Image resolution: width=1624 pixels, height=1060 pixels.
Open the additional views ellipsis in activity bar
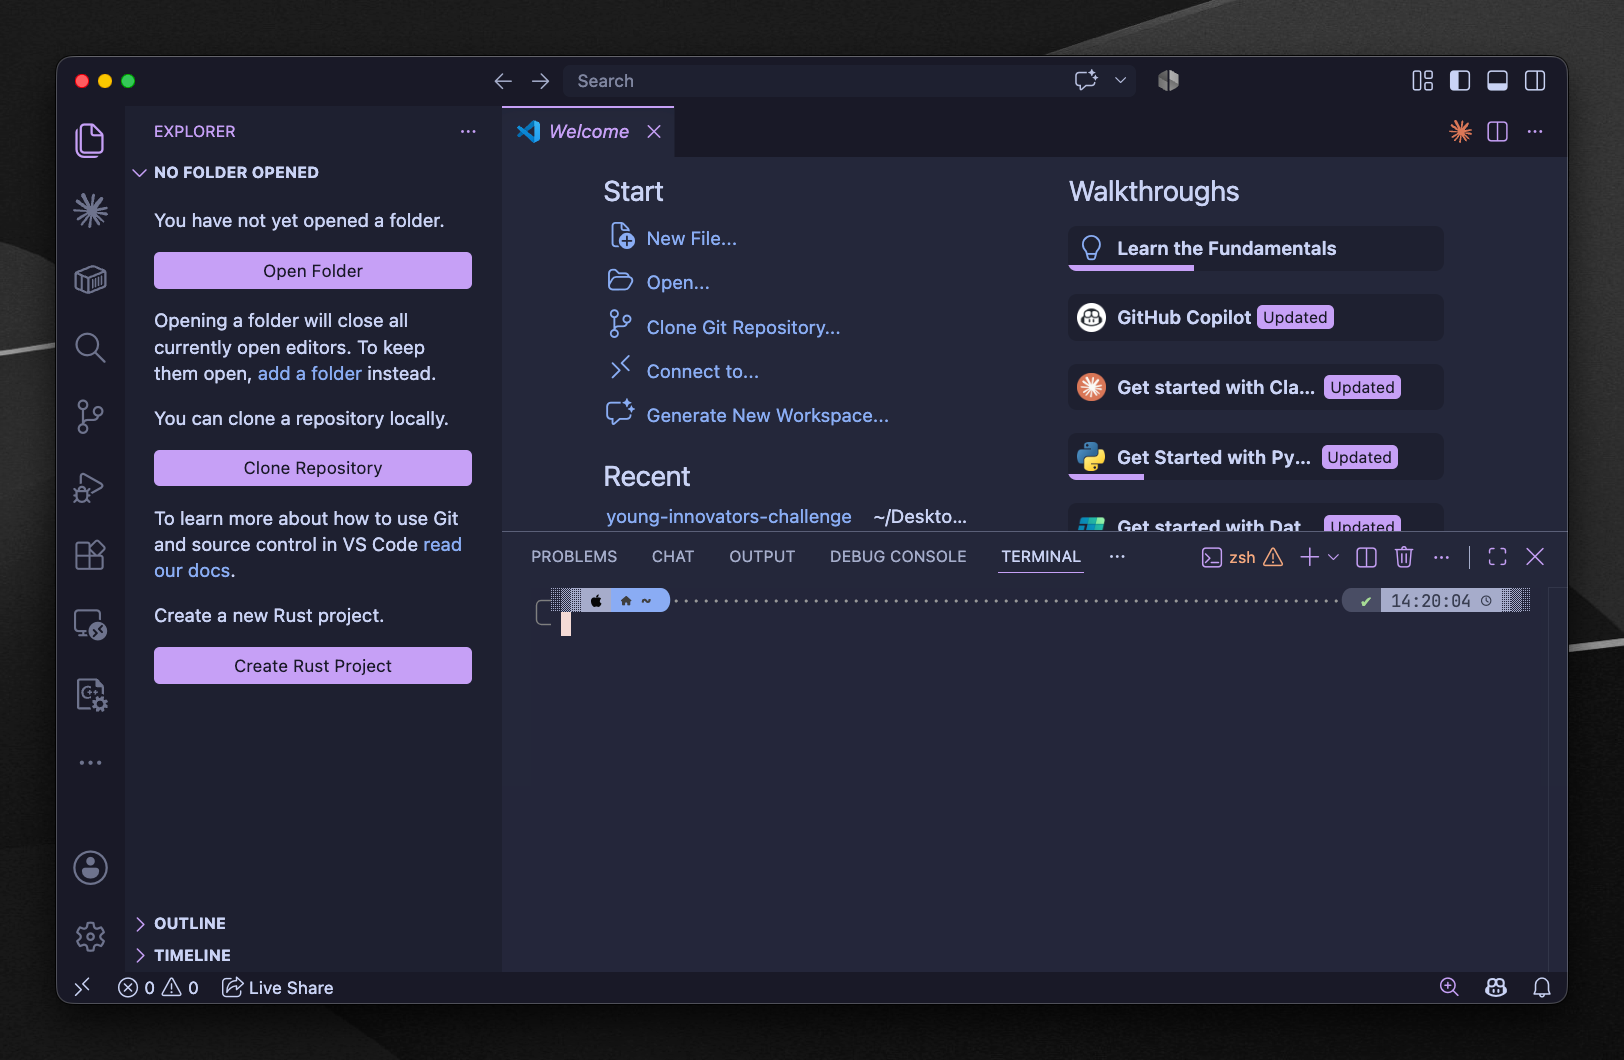coord(90,763)
